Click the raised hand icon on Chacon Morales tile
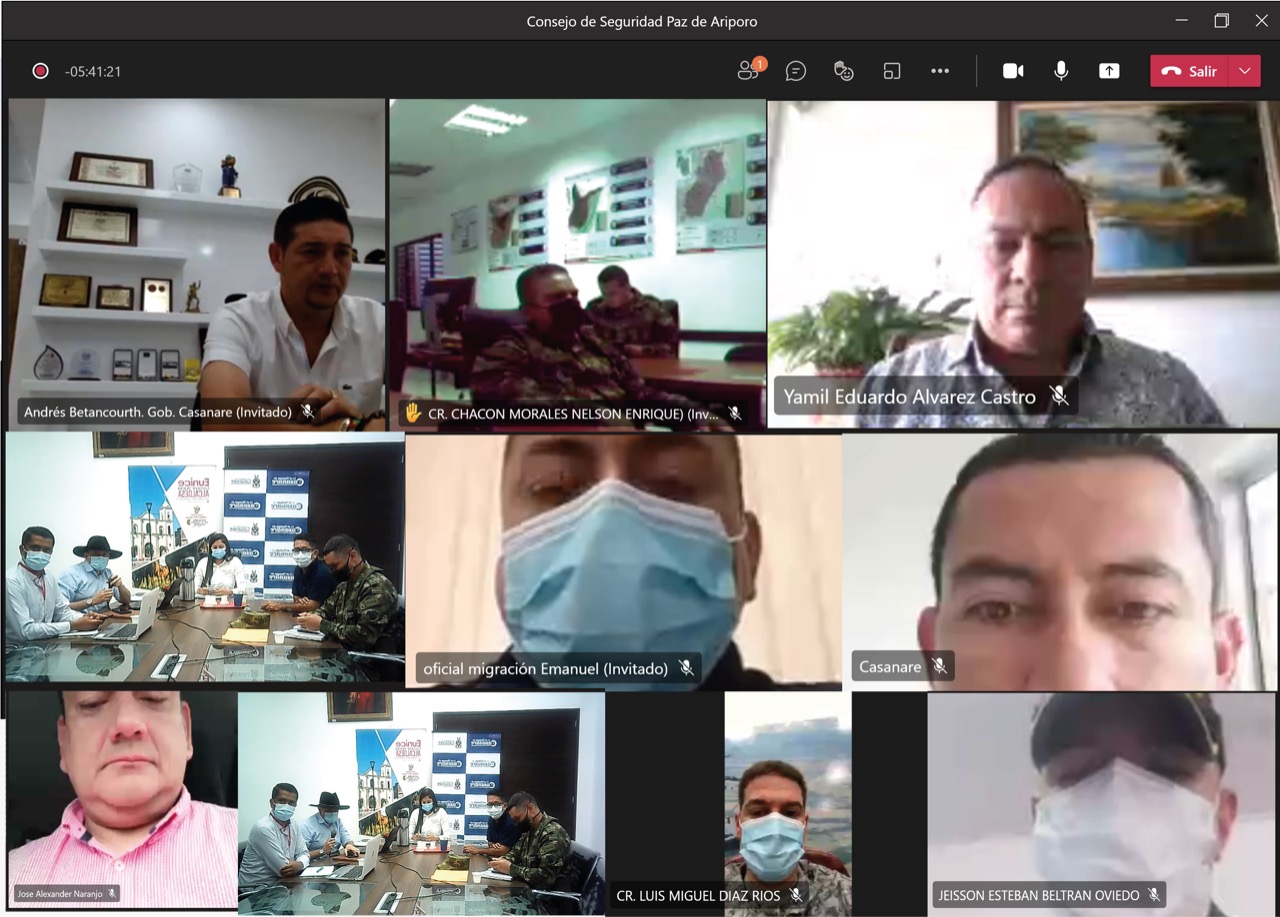1280x917 pixels. pyautogui.click(x=412, y=413)
